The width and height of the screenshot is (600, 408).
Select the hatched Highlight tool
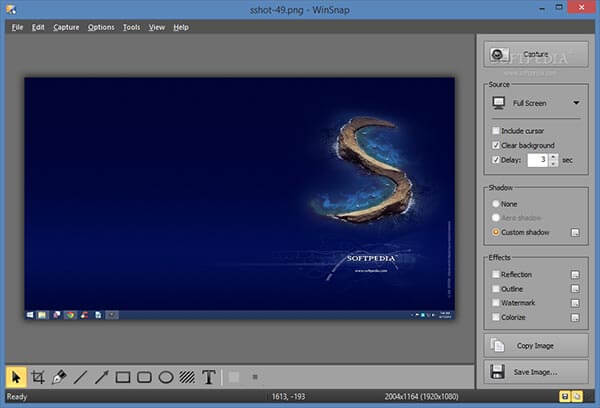187,377
